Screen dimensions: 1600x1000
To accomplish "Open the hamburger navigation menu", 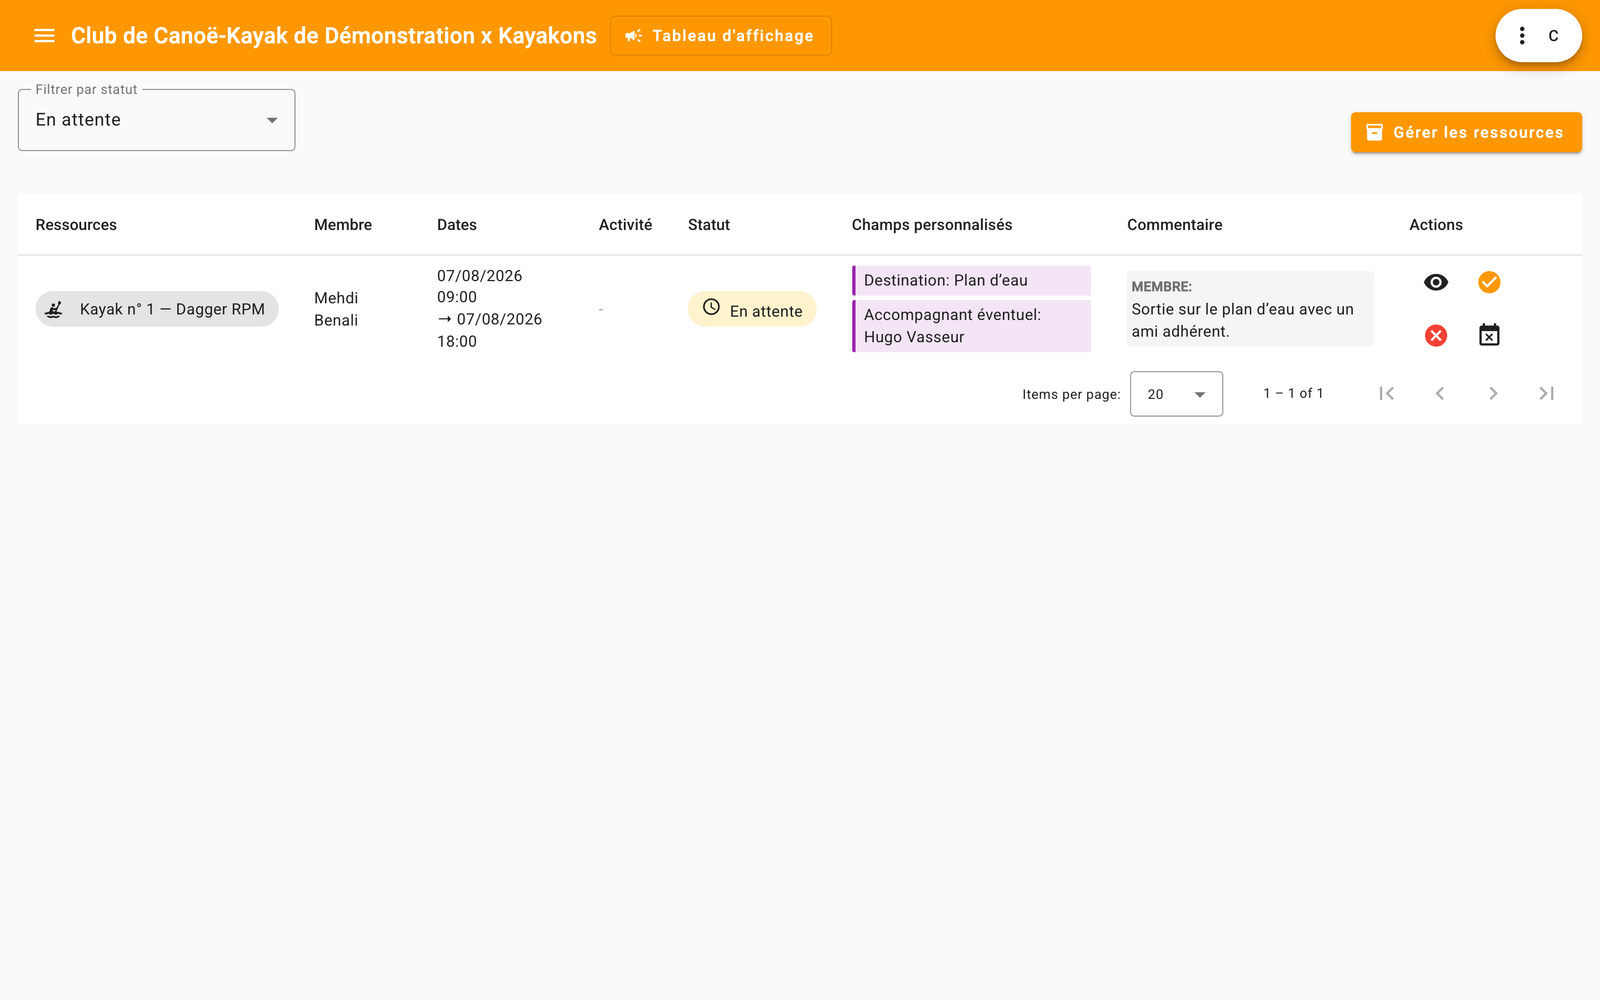I will pos(44,36).
